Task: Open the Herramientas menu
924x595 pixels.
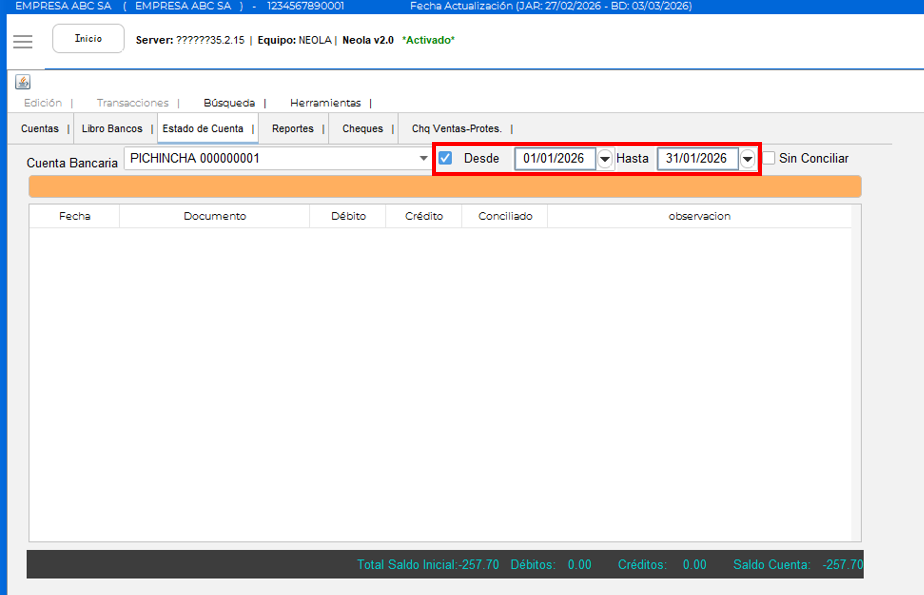Action: click(x=325, y=103)
